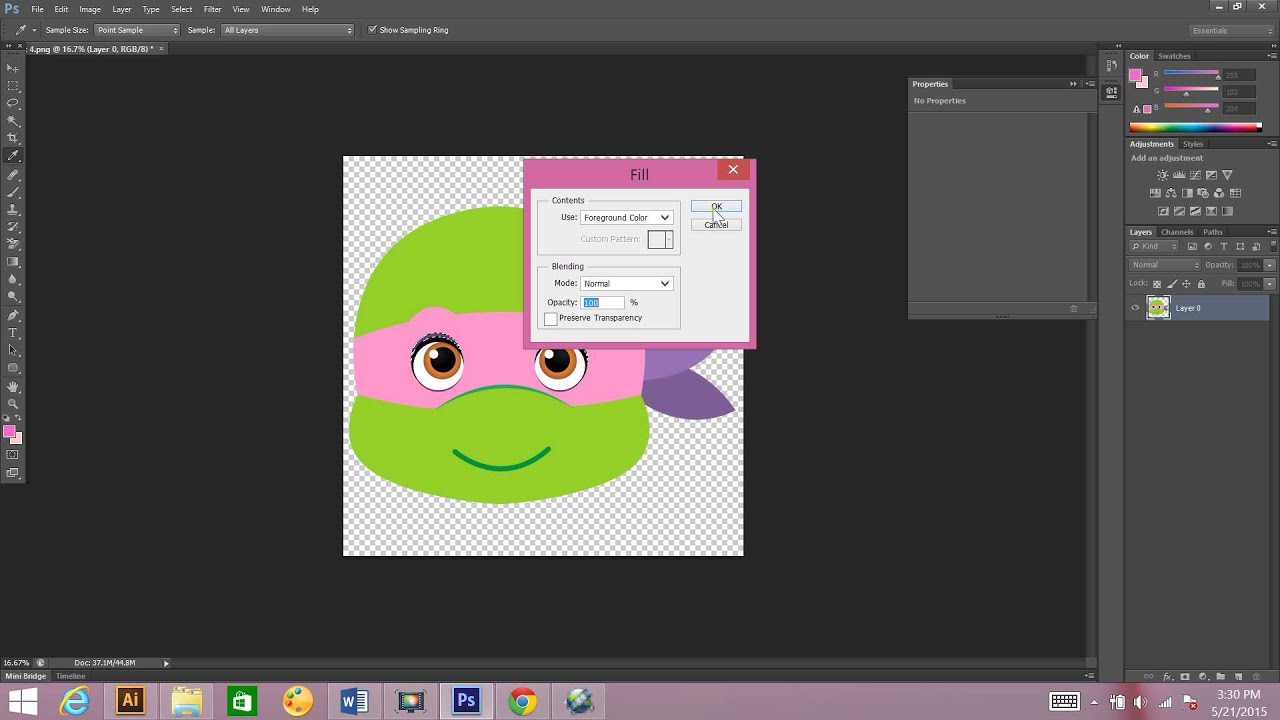Open the Essentials workspace dropdown
1280x720 pixels.
pyautogui.click(x=1230, y=30)
